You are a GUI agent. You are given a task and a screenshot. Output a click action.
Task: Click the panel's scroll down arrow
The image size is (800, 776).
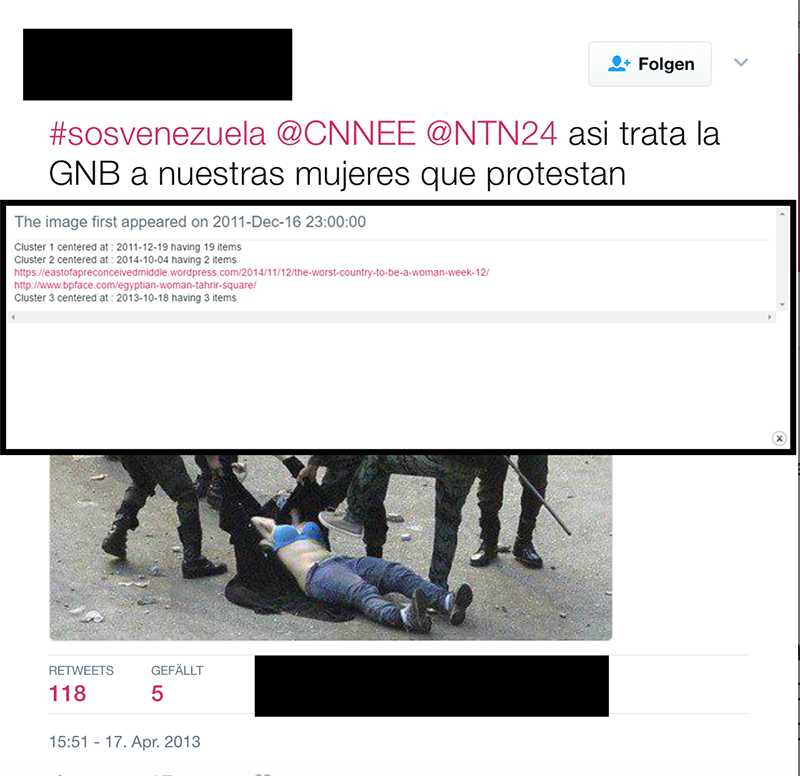coord(782,305)
